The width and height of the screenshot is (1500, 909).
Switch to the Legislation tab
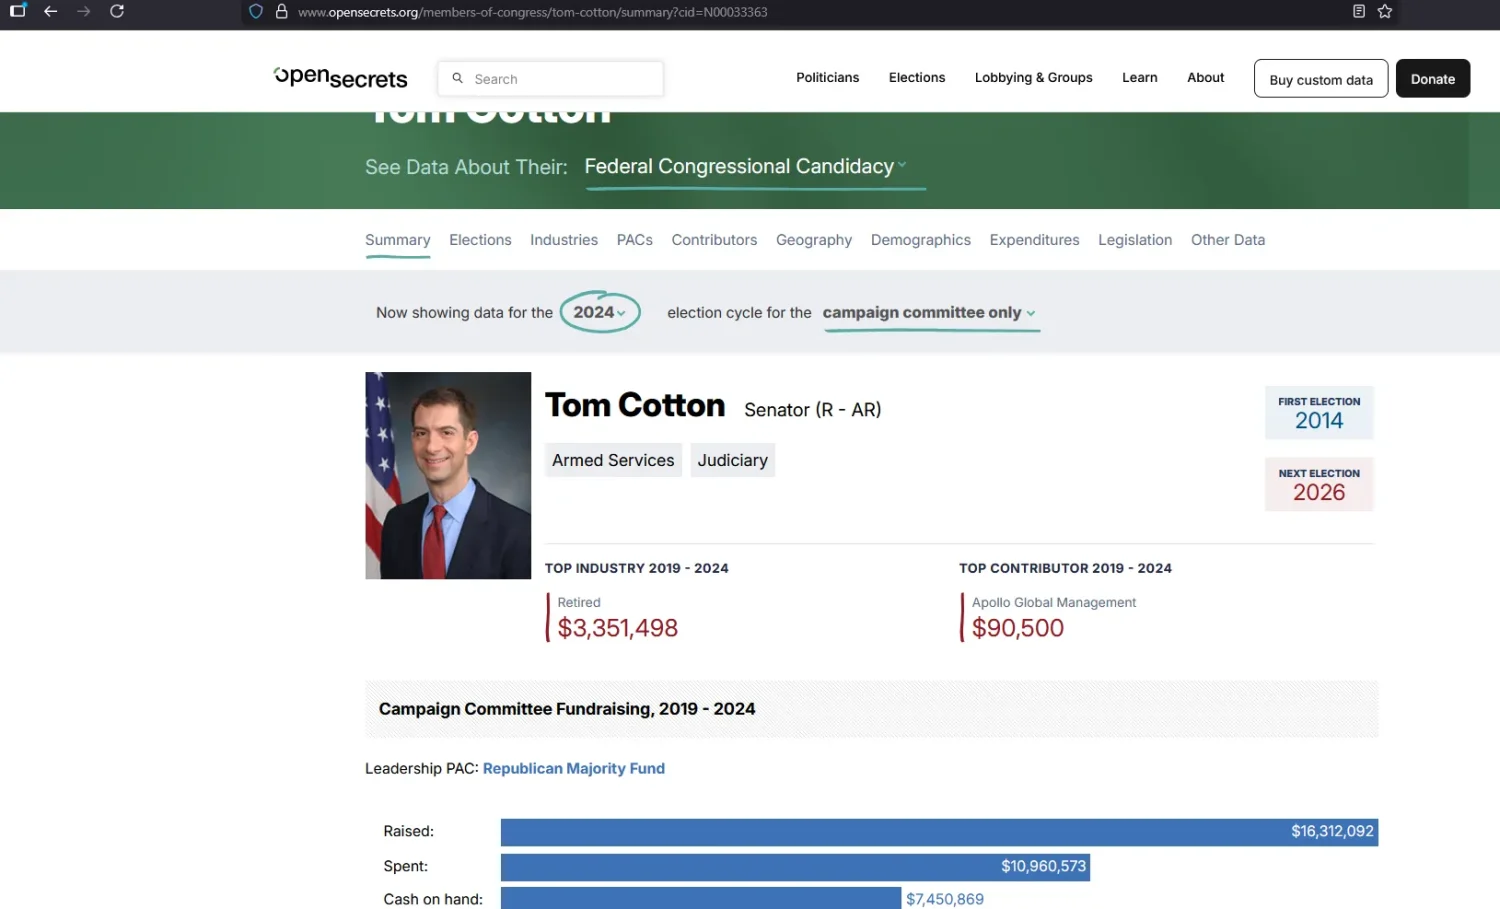click(x=1135, y=240)
